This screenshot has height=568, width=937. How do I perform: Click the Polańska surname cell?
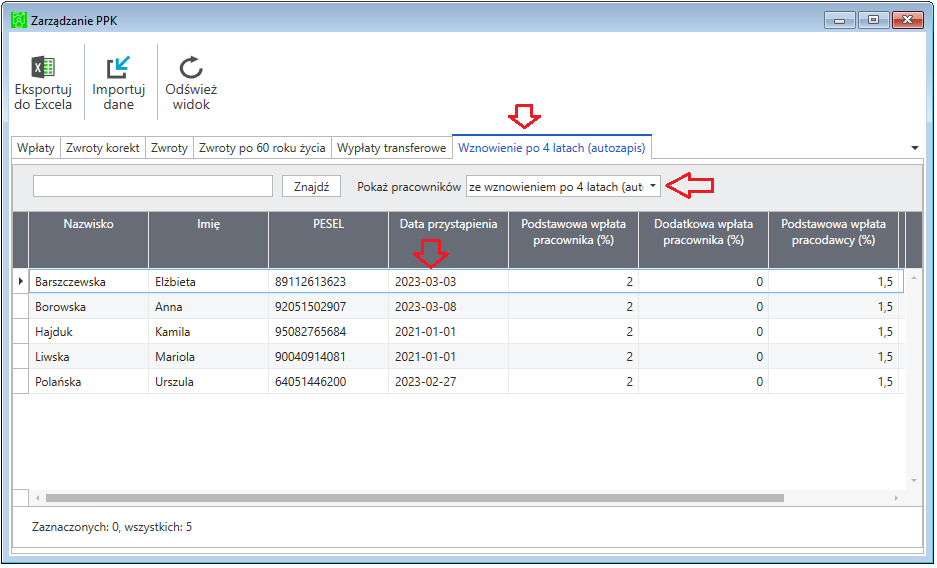[x=88, y=382]
